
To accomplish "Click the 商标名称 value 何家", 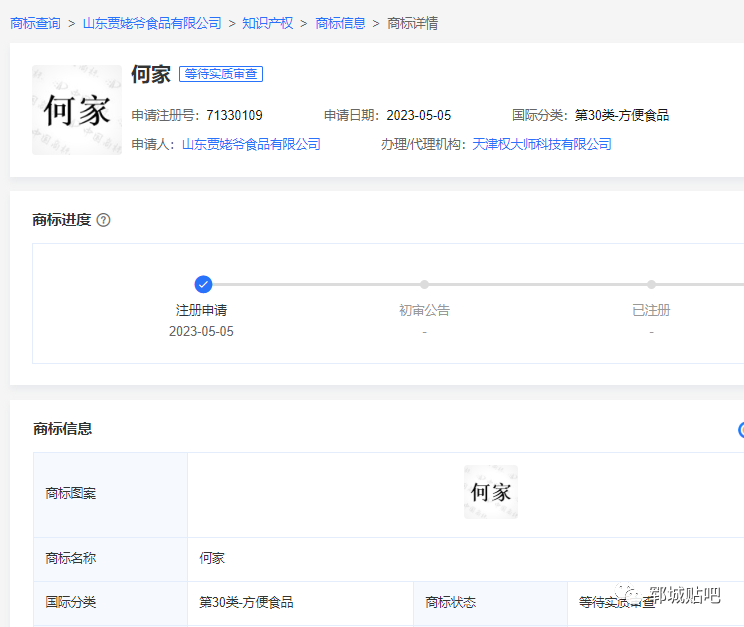I will click(x=212, y=558).
